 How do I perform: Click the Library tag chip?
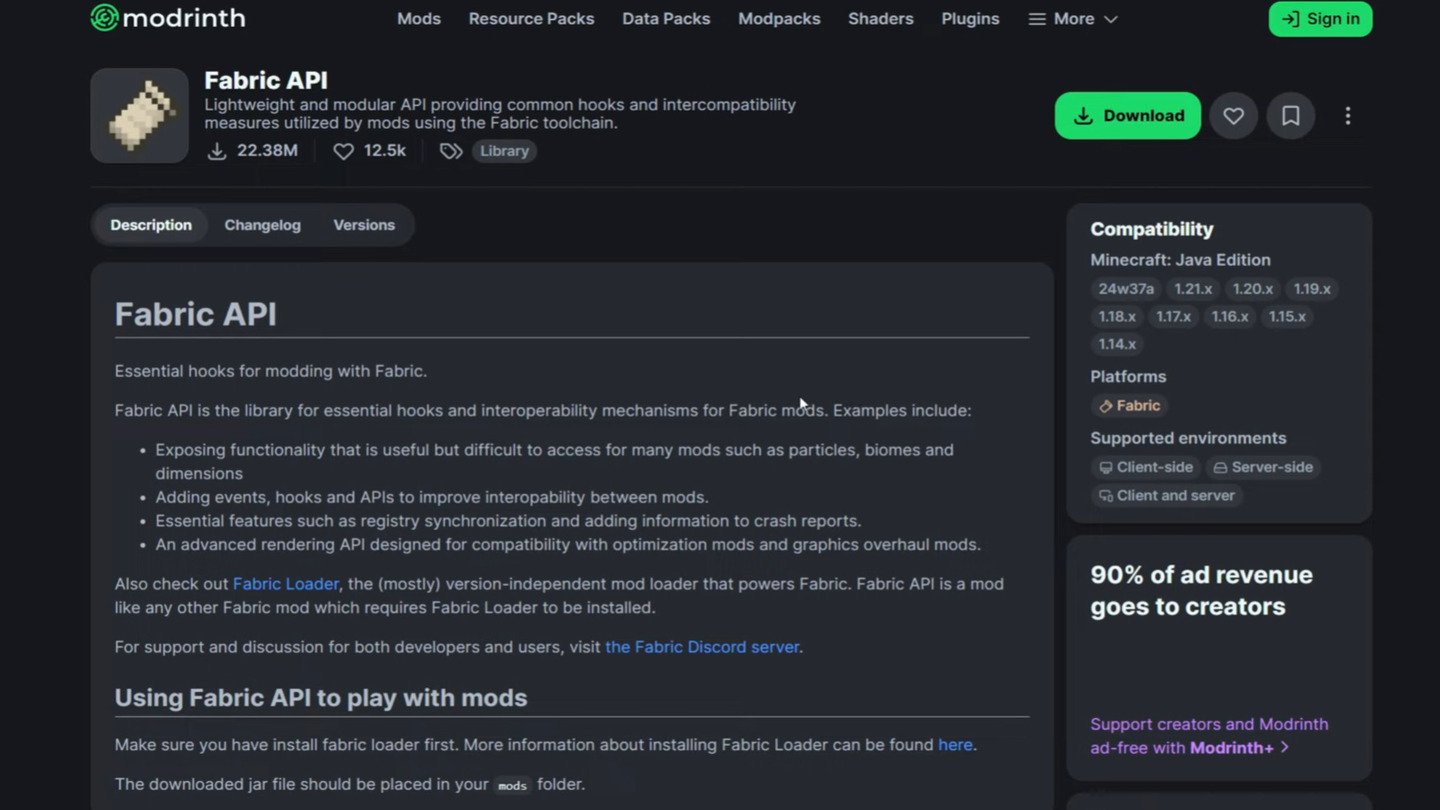504,151
